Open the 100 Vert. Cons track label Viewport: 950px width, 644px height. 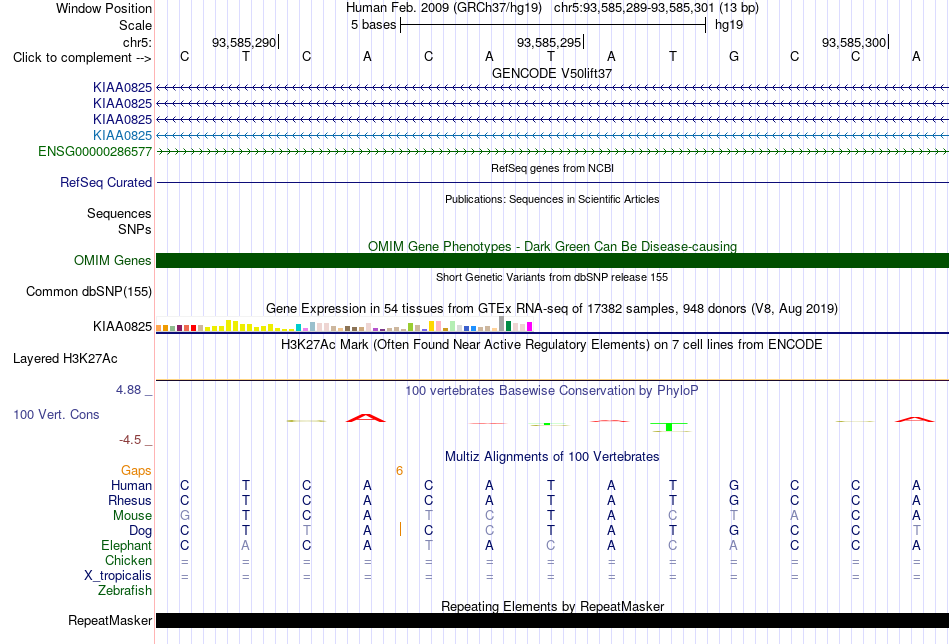coord(56,414)
